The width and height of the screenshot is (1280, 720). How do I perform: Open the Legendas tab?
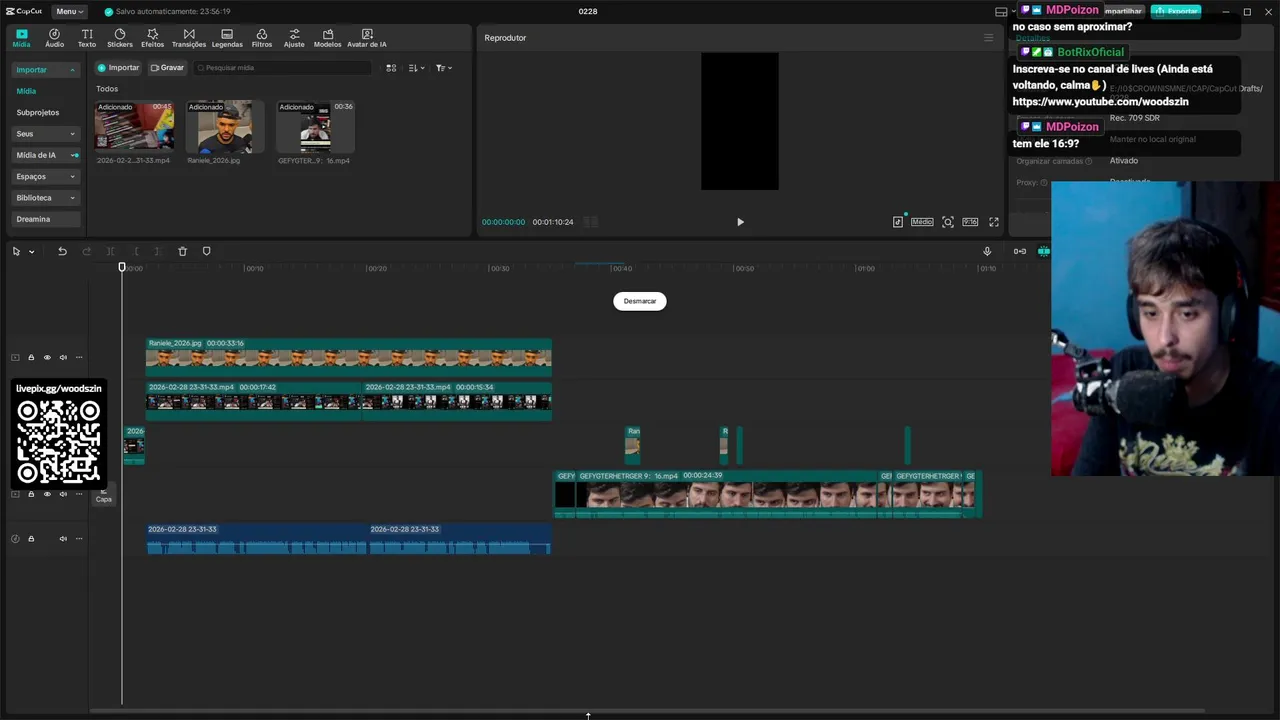(227, 38)
